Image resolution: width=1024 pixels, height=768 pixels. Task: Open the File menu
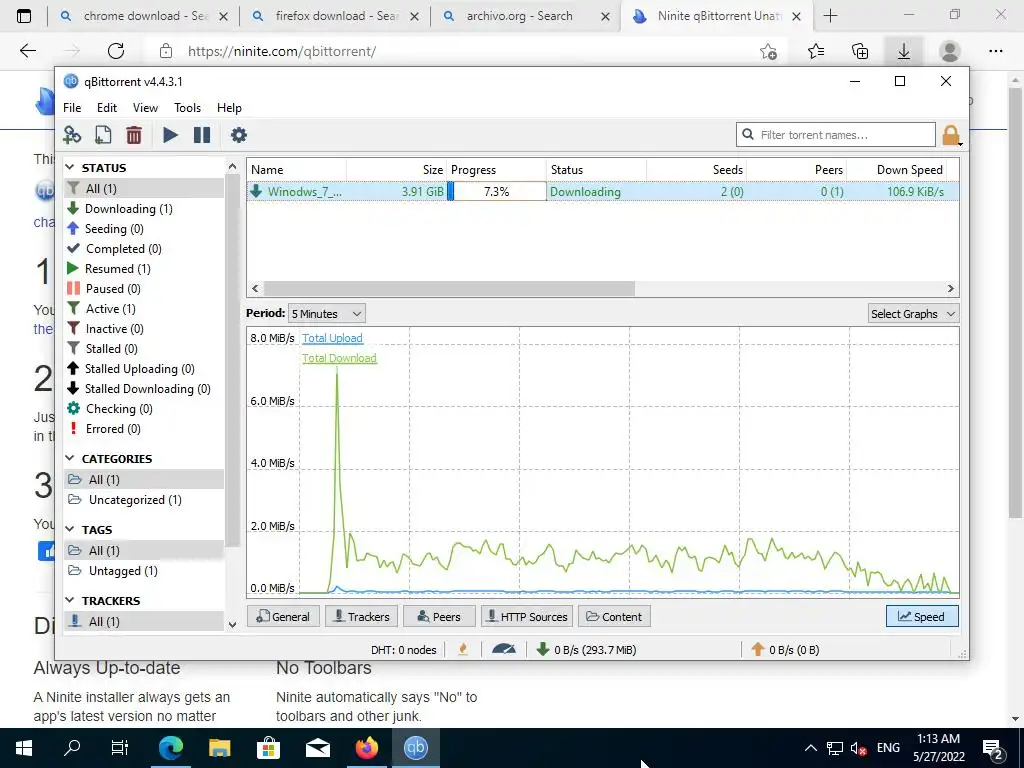coord(72,108)
